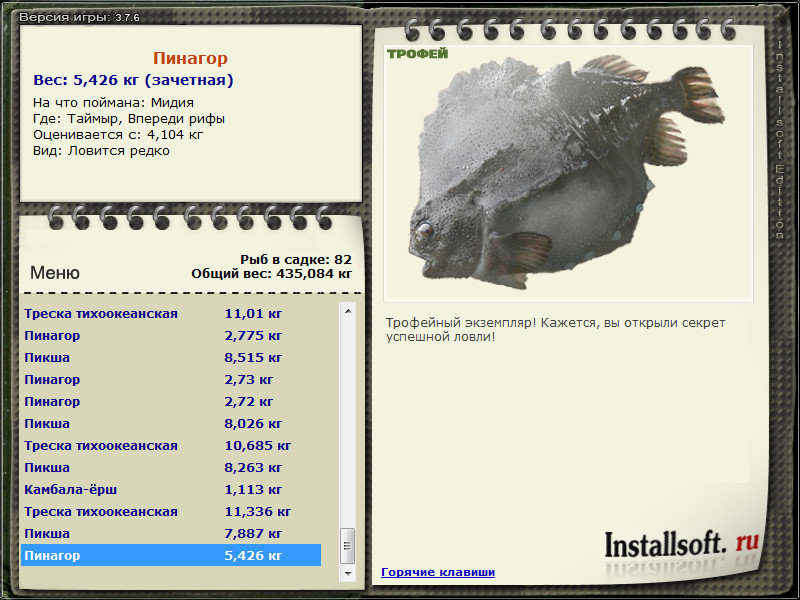This screenshot has height=600, width=800.
Task: Select the Камбала-ёрш 1,113 кг row
Action: (171, 489)
